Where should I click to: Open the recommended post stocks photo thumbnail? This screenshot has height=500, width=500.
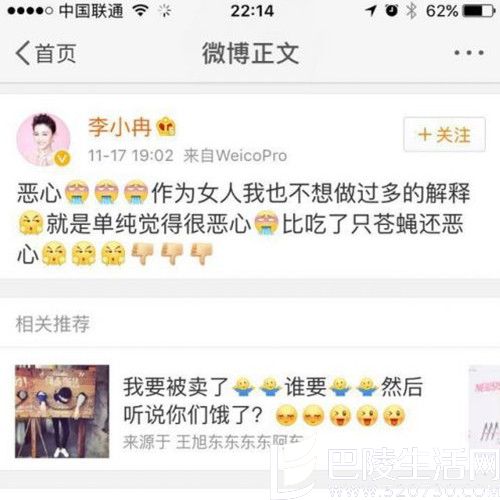[62, 411]
